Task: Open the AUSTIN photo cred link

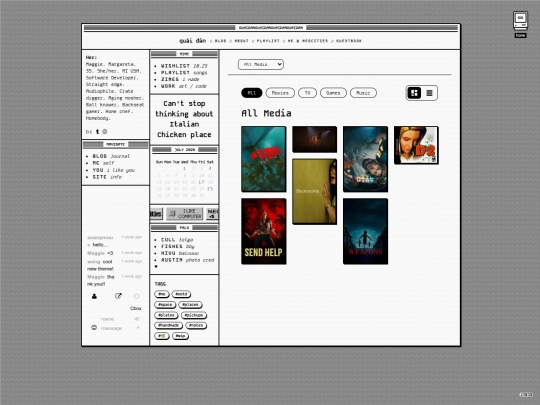Action: [x=188, y=260]
